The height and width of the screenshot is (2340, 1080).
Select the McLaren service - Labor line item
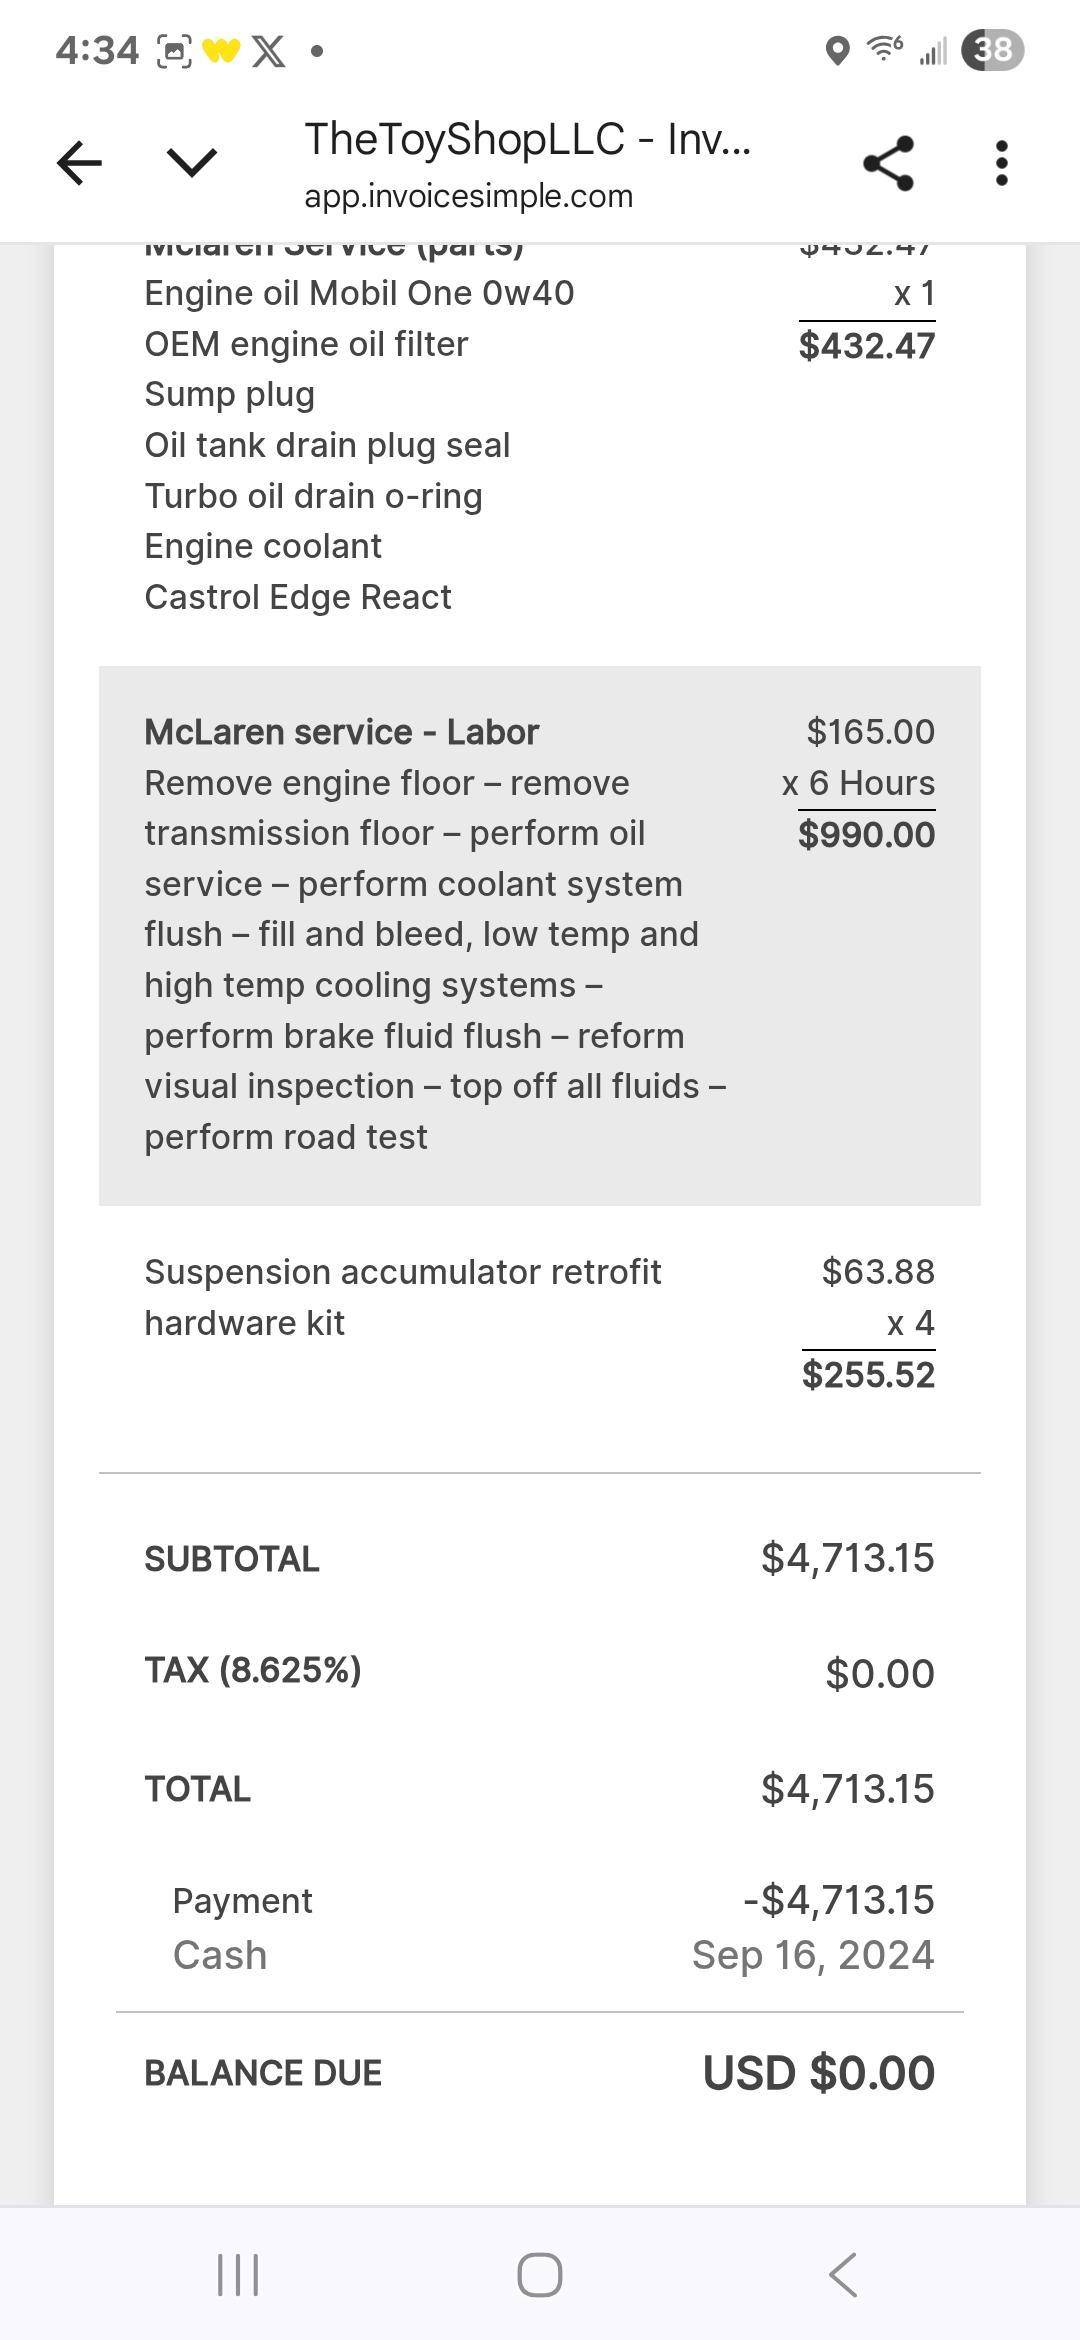tap(341, 732)
